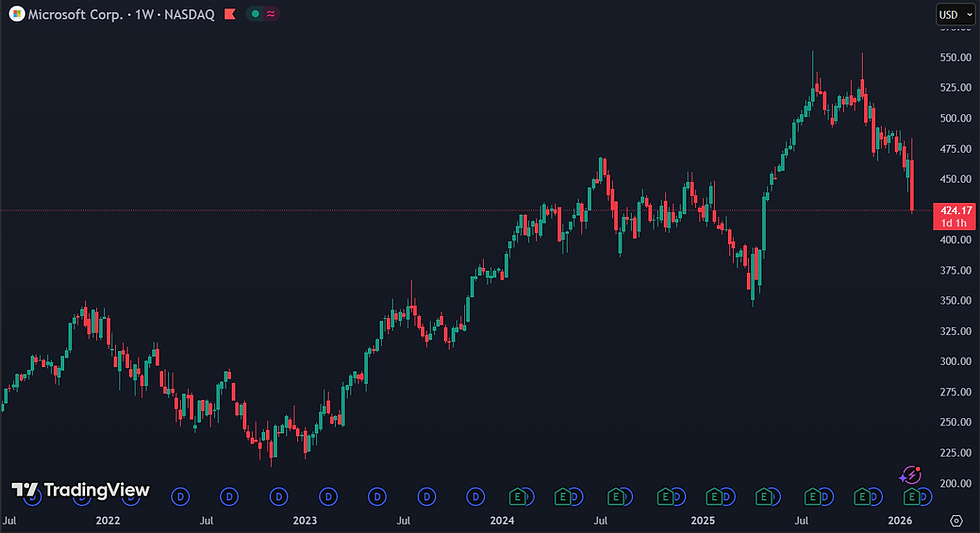Click the red flag symbol marker
980x533 pixels.
click(230, 14)
